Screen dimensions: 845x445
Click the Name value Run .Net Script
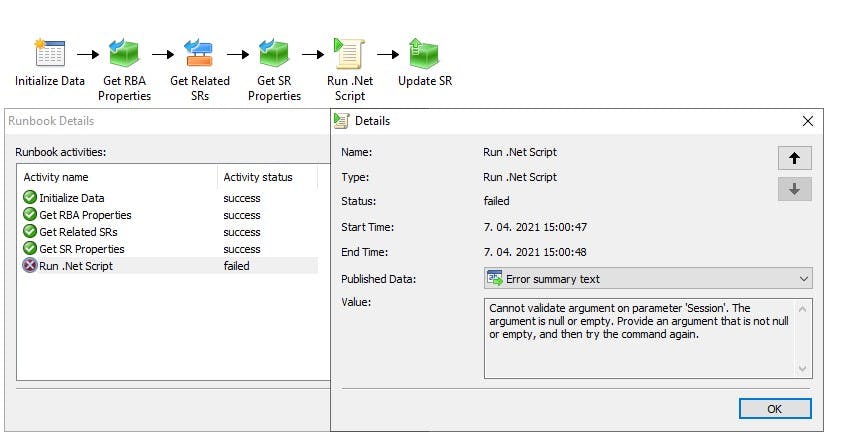pyautogui.click(x=520, y=152)
